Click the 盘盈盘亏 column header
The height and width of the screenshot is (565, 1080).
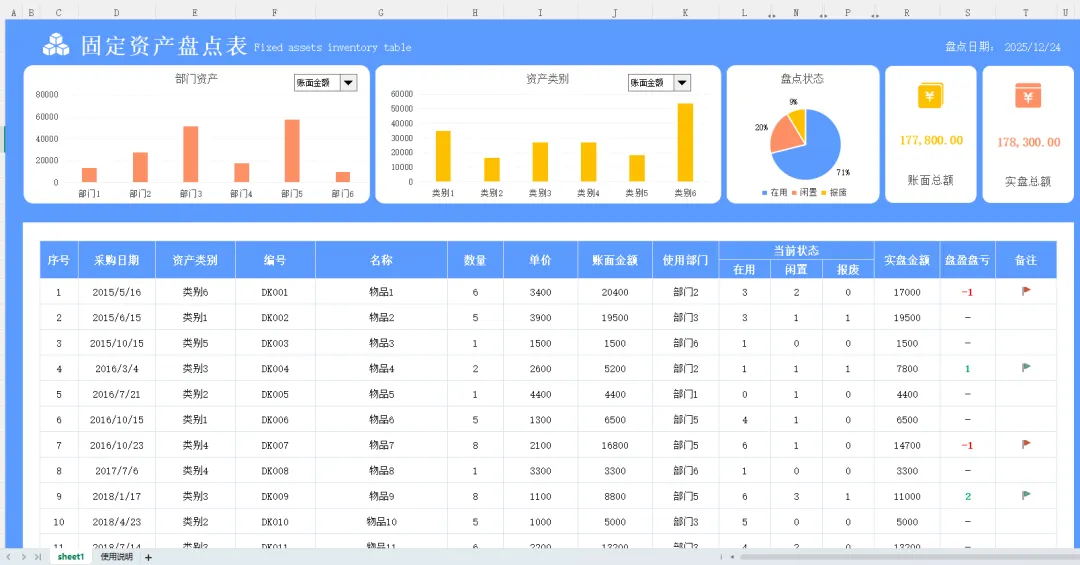click(967, 260)
